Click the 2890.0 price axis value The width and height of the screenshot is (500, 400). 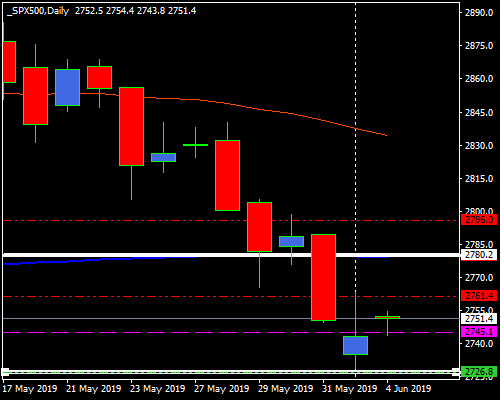click(x=479, y=13)
